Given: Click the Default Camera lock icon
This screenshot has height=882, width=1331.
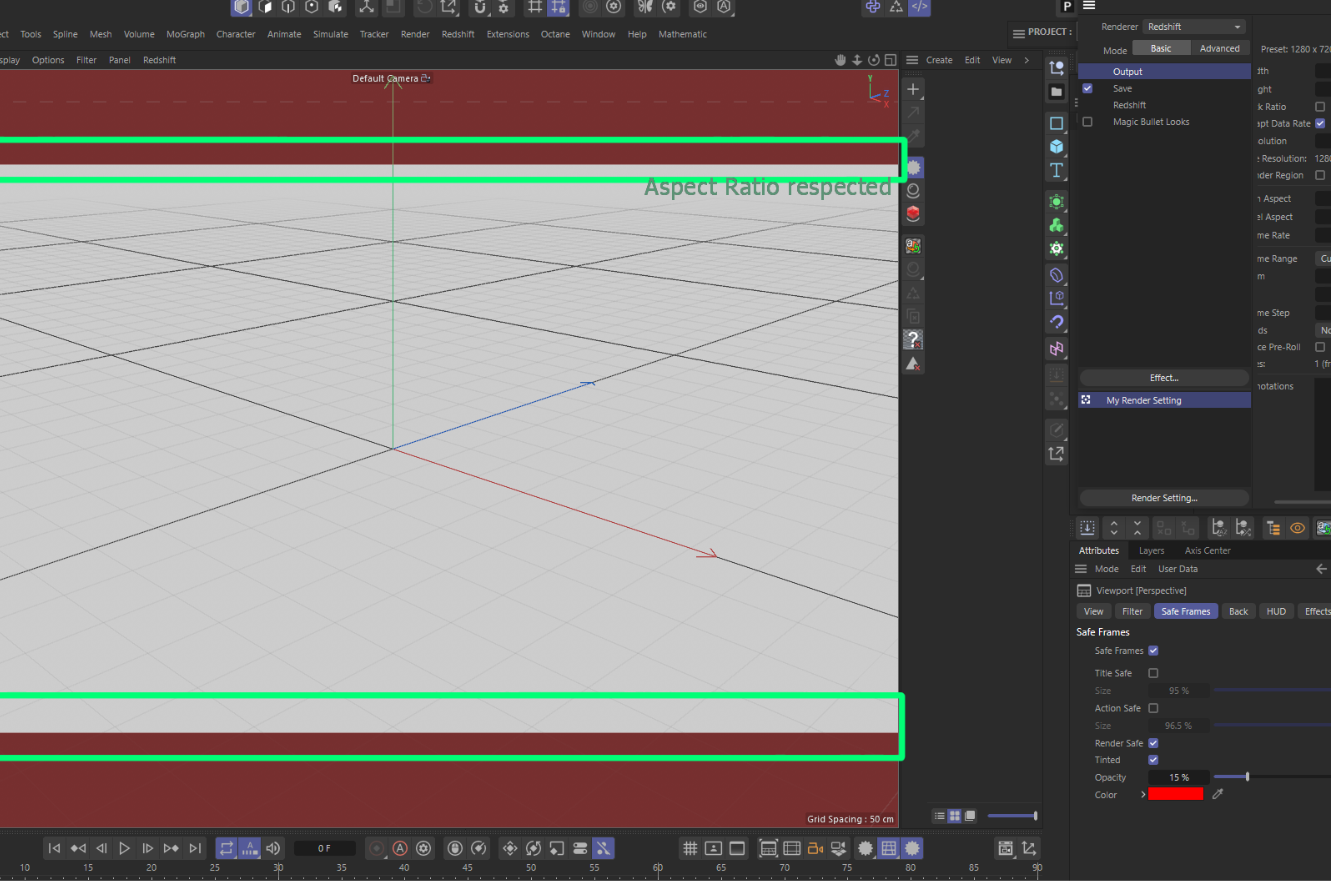Looking at the screenshot, I should 425,78.
